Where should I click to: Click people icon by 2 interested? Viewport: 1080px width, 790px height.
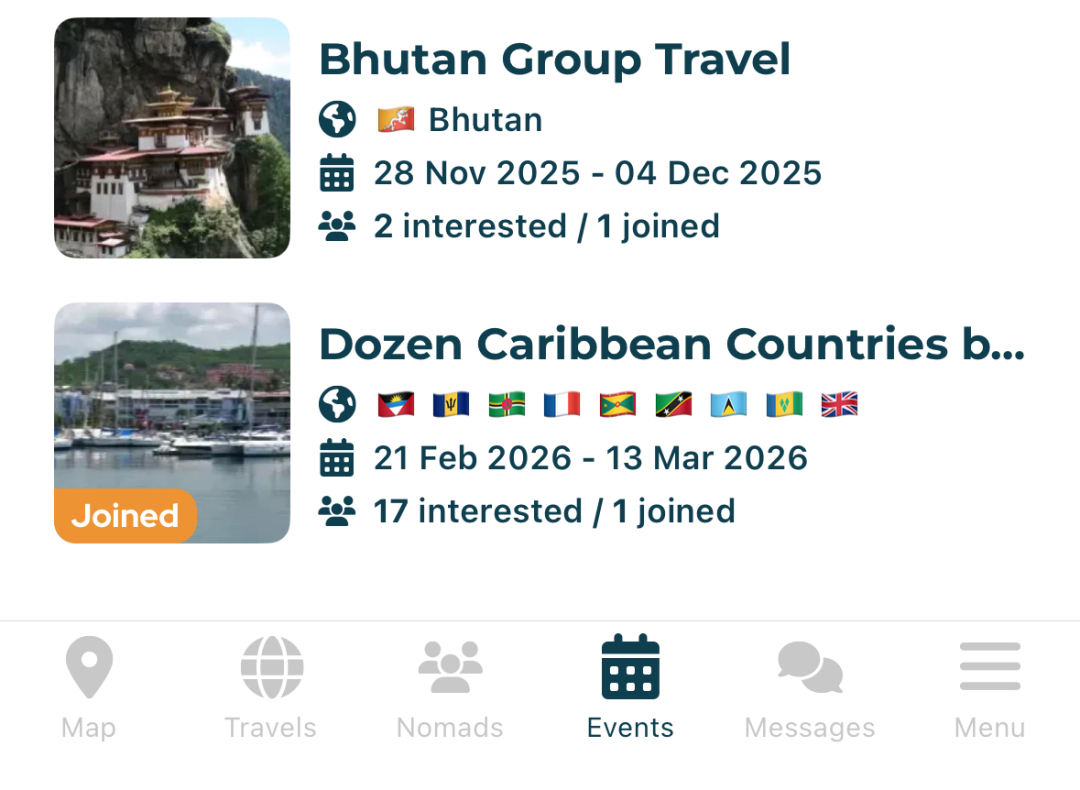coord(337,226)
